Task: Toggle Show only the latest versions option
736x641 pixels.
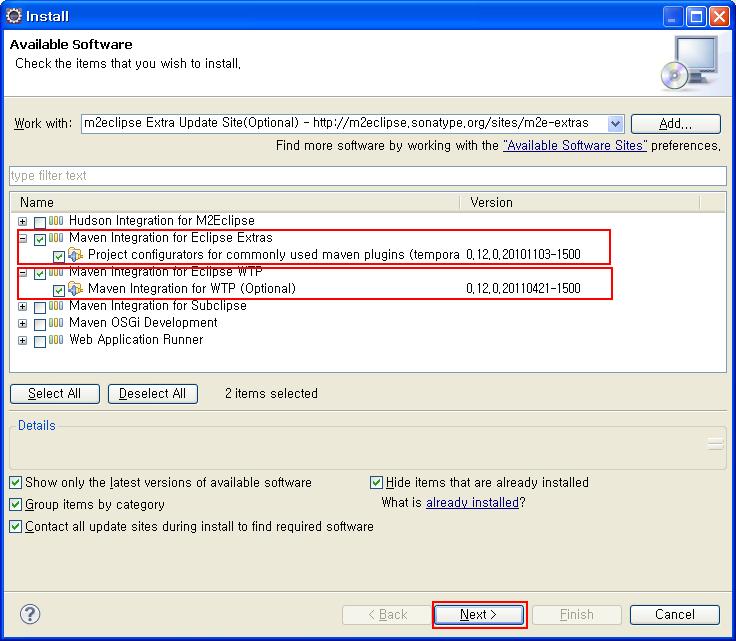Action: point(15,482)
